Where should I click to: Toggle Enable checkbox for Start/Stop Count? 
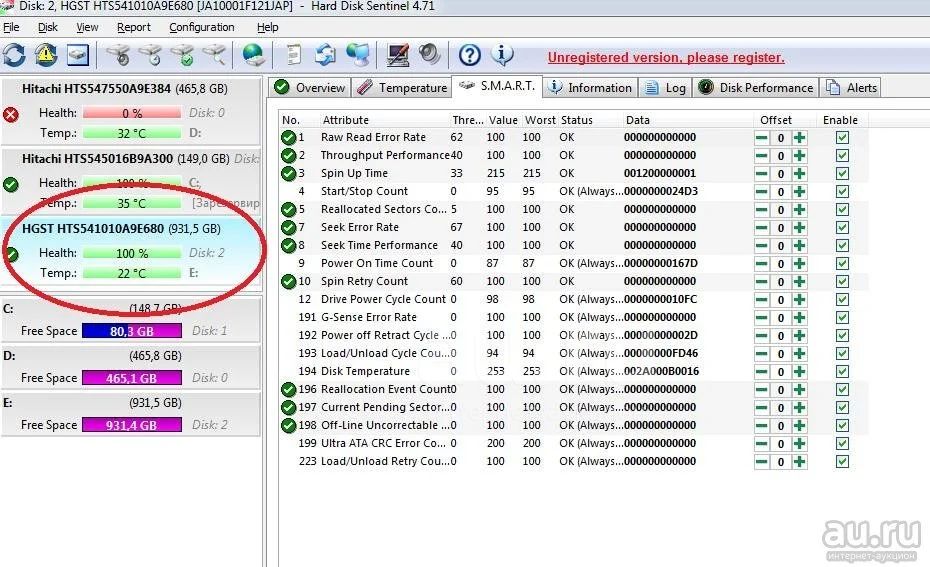[x=842, y=192]
